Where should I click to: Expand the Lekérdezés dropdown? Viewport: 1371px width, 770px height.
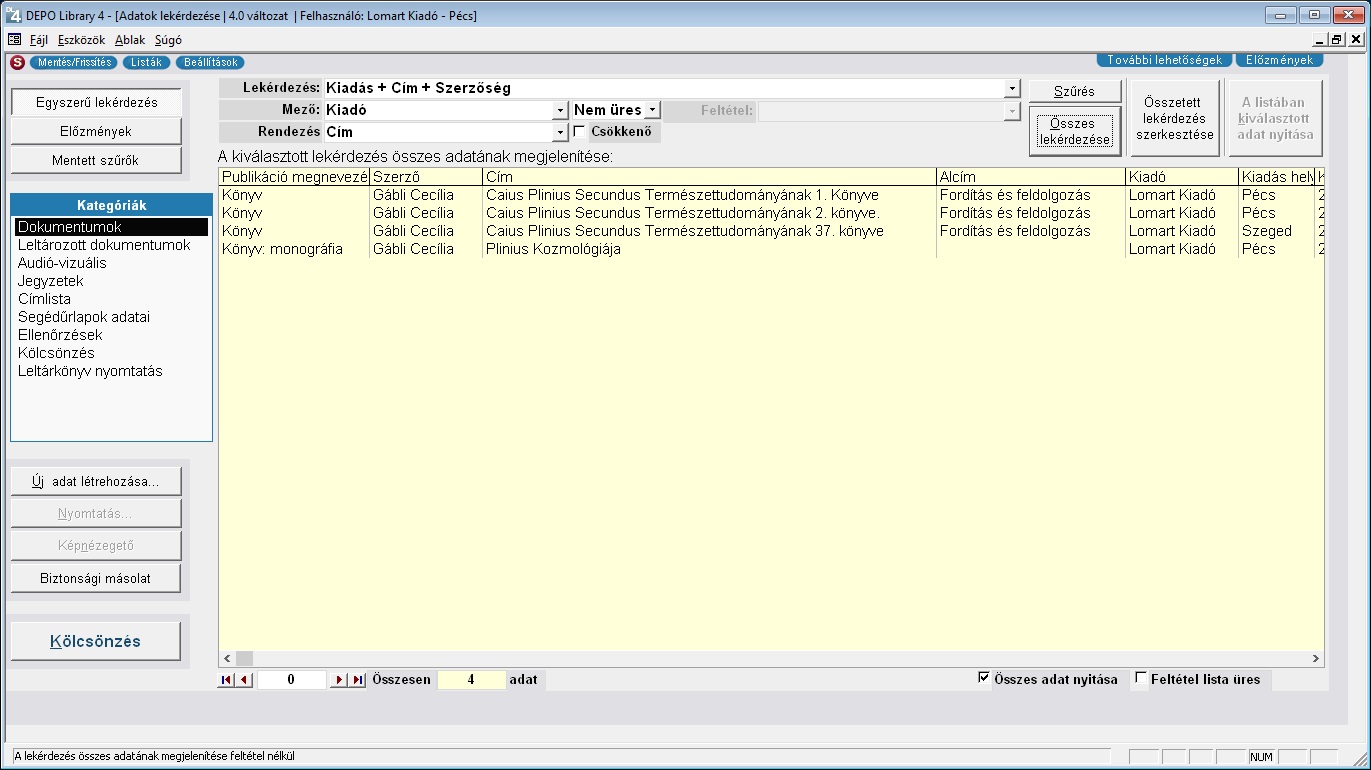1012,88
